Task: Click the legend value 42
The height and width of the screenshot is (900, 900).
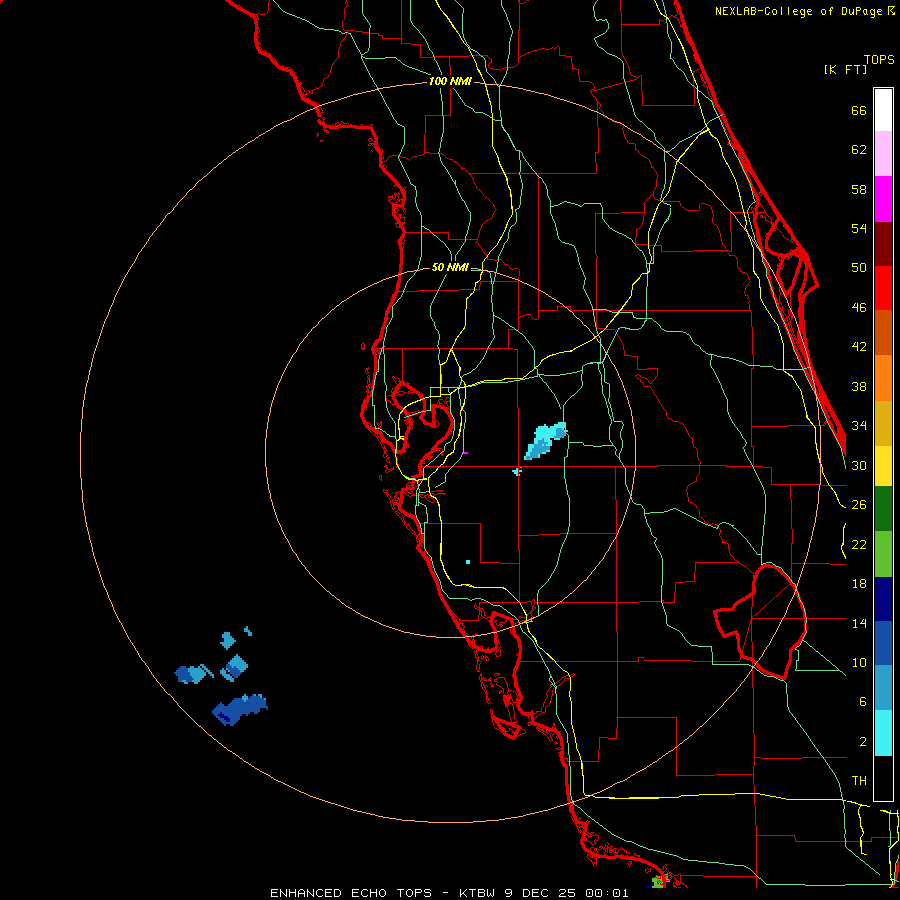Action: (859, 347)
